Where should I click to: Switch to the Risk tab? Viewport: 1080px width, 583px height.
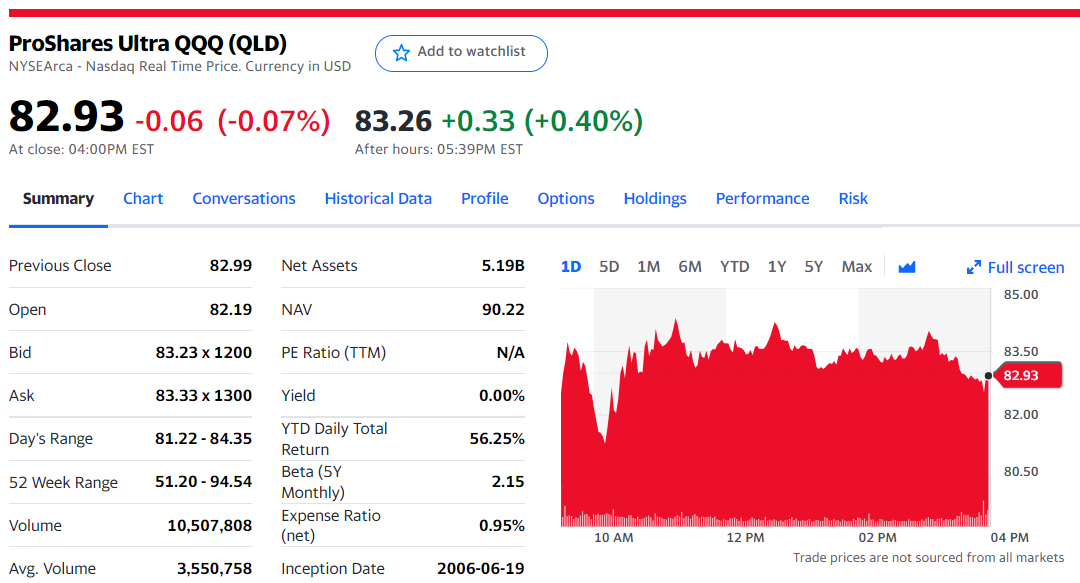(x=853, y=198)
